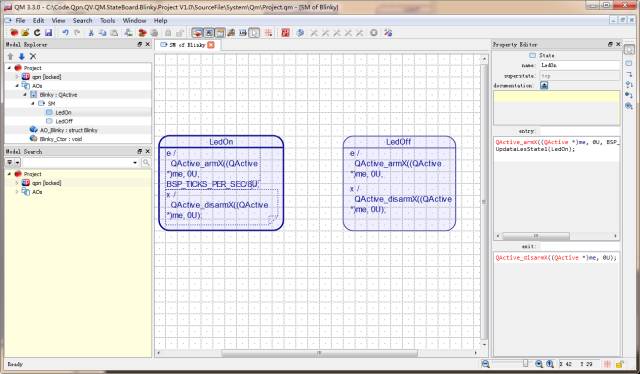Save the model with the floppy disk icon
Viewport: 640px width, 374px height.
click(x=48, y=33)
